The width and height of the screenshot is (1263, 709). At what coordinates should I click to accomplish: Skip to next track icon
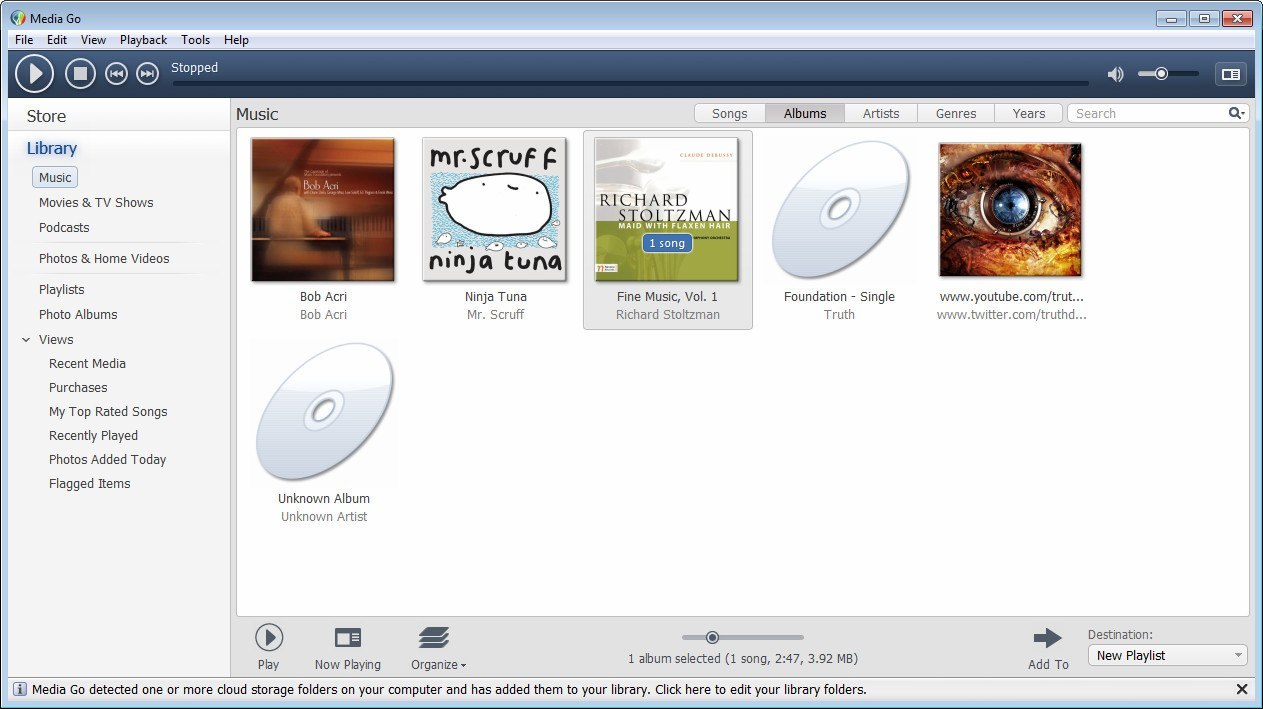147,73
